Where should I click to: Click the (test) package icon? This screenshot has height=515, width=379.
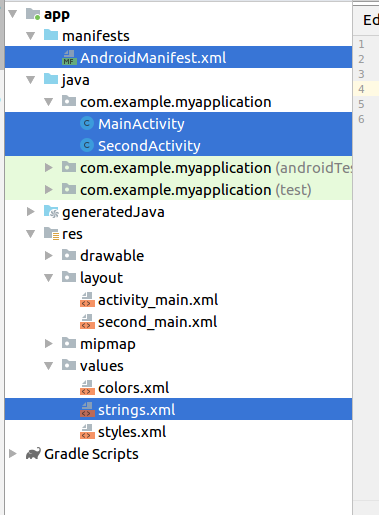69,189
